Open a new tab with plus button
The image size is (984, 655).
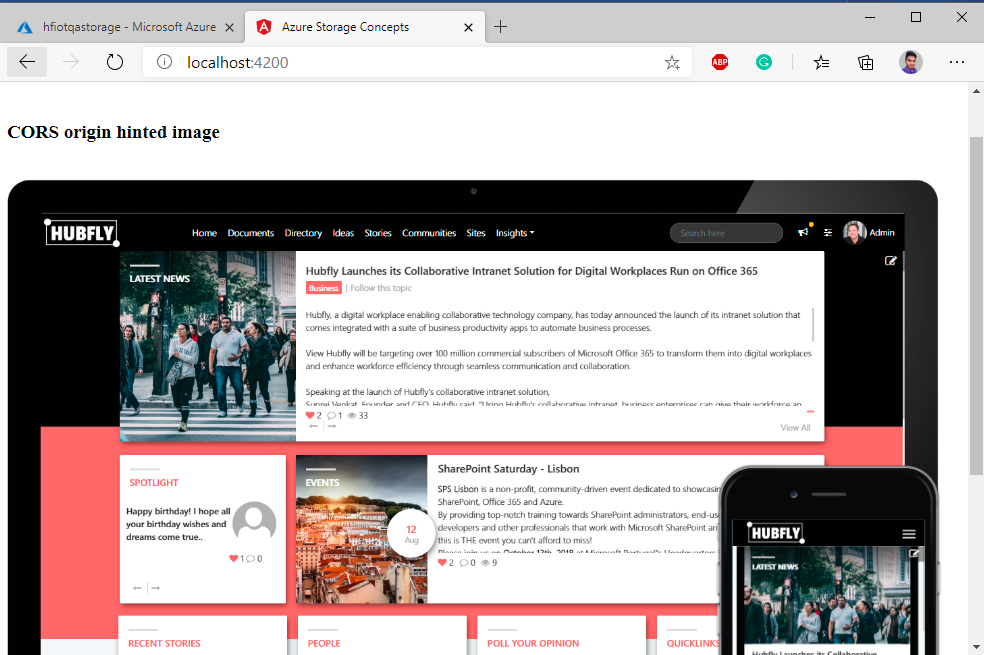[x=500, y=26]
